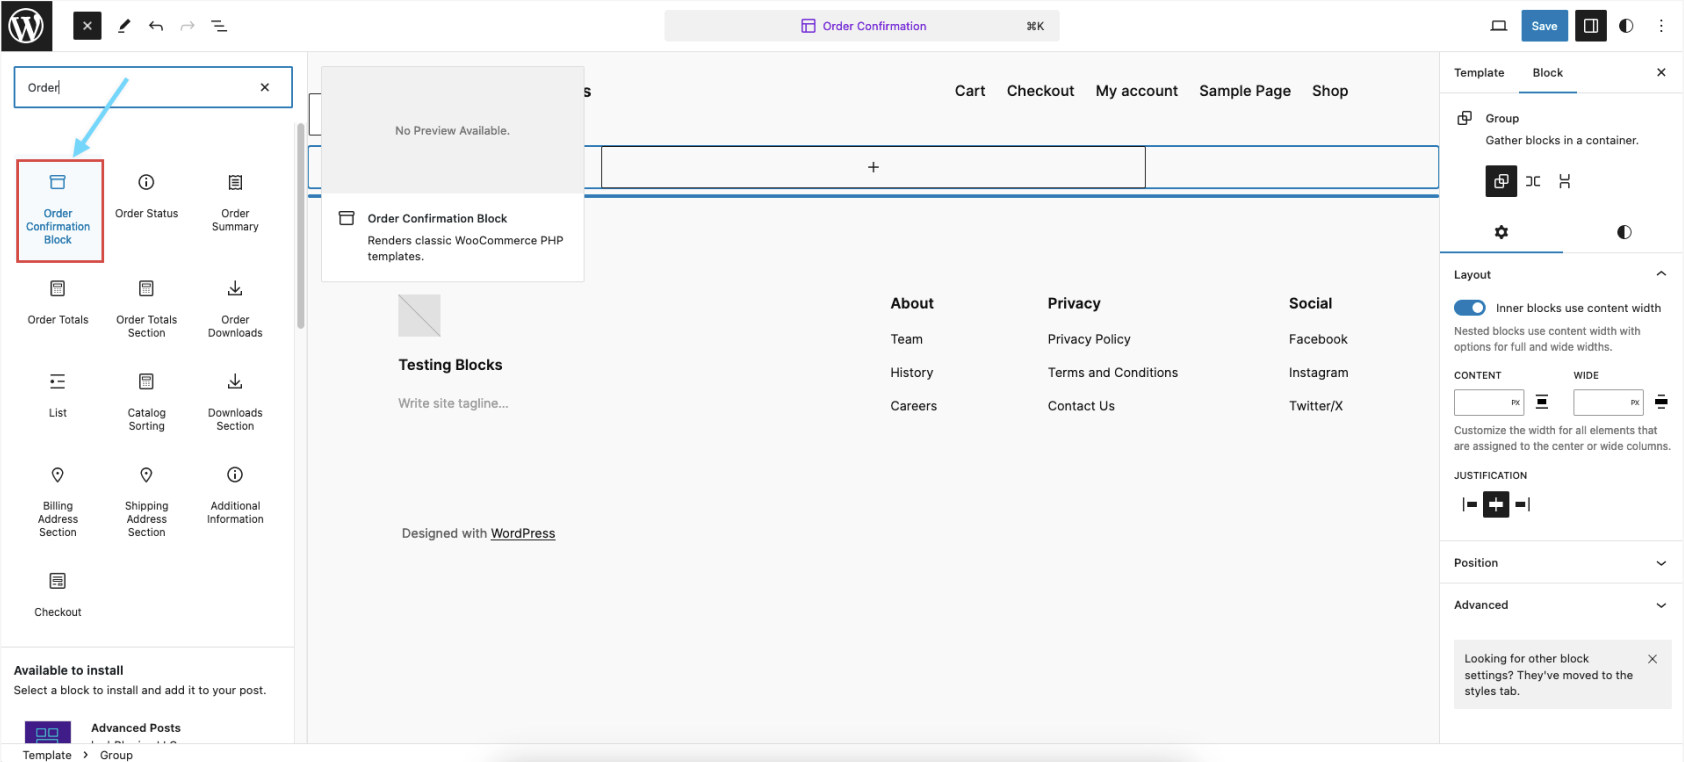Image resolution: width=1684 pixels, height=762 pixels.
Task: Insert the Billing Address Section block
Action: [58, 502]
